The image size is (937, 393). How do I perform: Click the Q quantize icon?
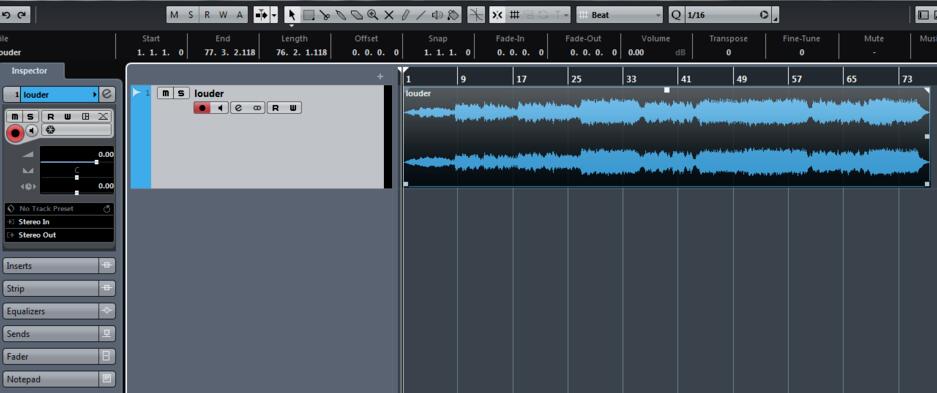pos(676,15)
